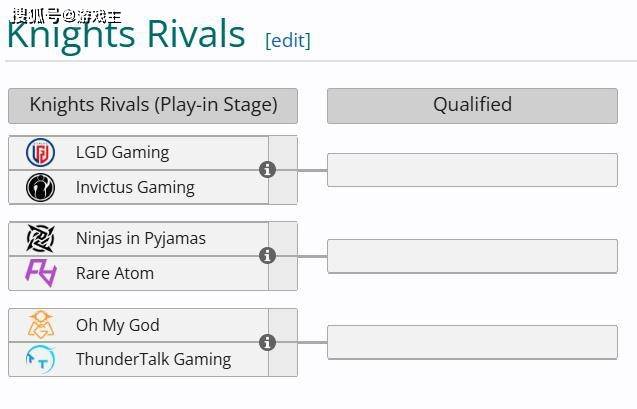Click the Invictus Gaming team logo
637x409 pixels.
tap(41, 187)
